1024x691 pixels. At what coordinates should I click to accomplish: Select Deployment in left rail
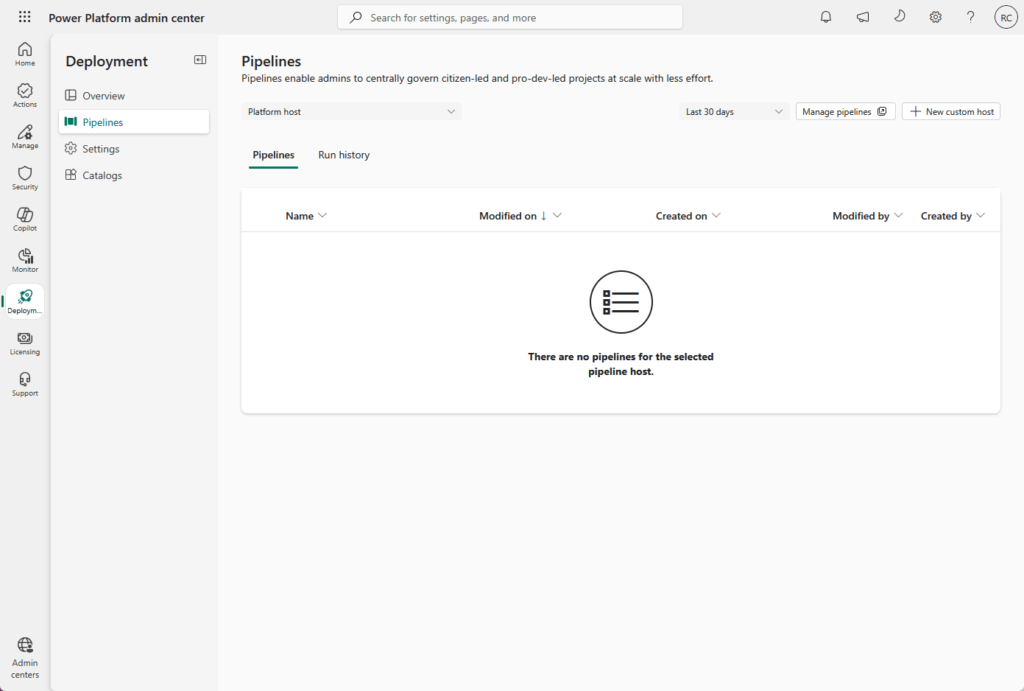25,301
